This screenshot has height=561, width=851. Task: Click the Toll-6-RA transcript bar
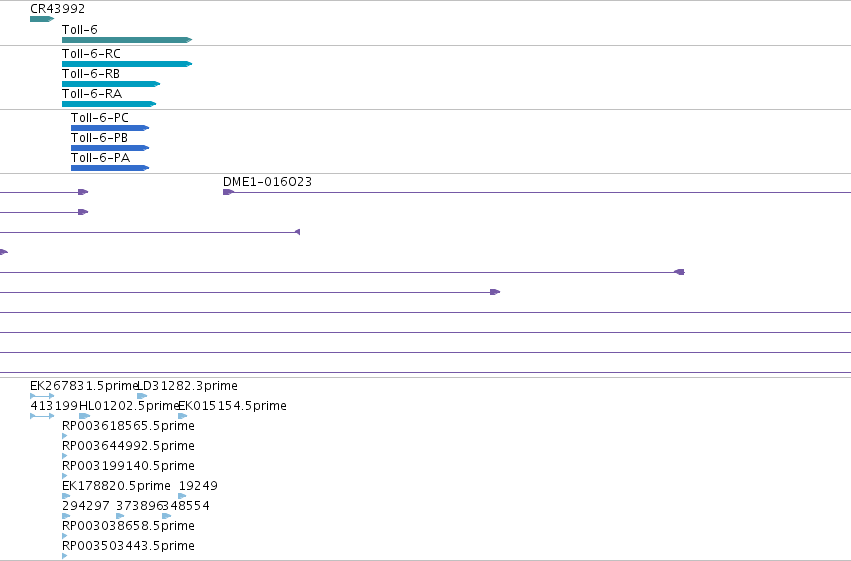click(x=109, y=104)
